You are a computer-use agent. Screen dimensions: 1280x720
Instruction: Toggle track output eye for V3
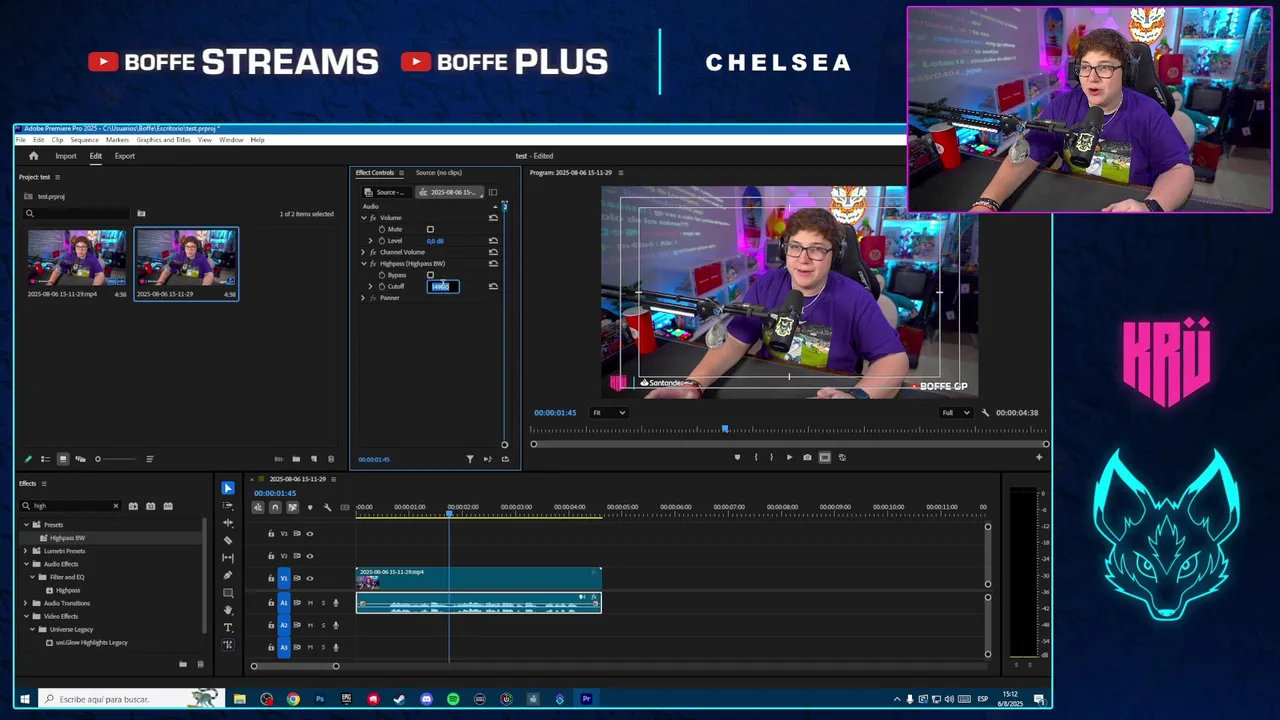tap(309, 534)
